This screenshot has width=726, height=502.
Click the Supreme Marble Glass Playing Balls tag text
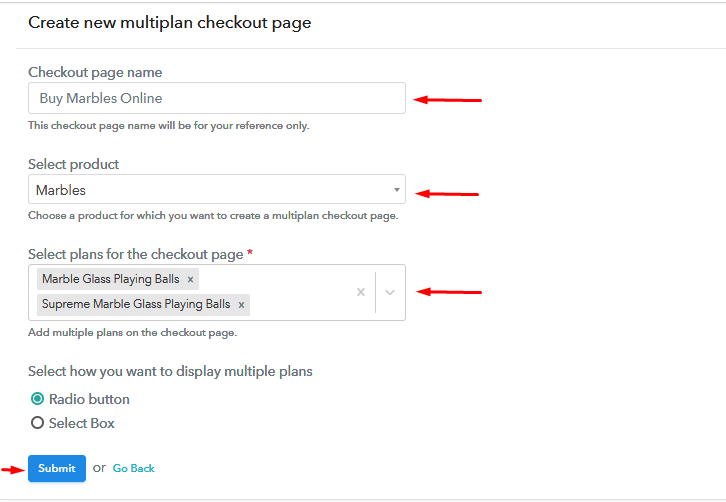(x=135, y=304)
